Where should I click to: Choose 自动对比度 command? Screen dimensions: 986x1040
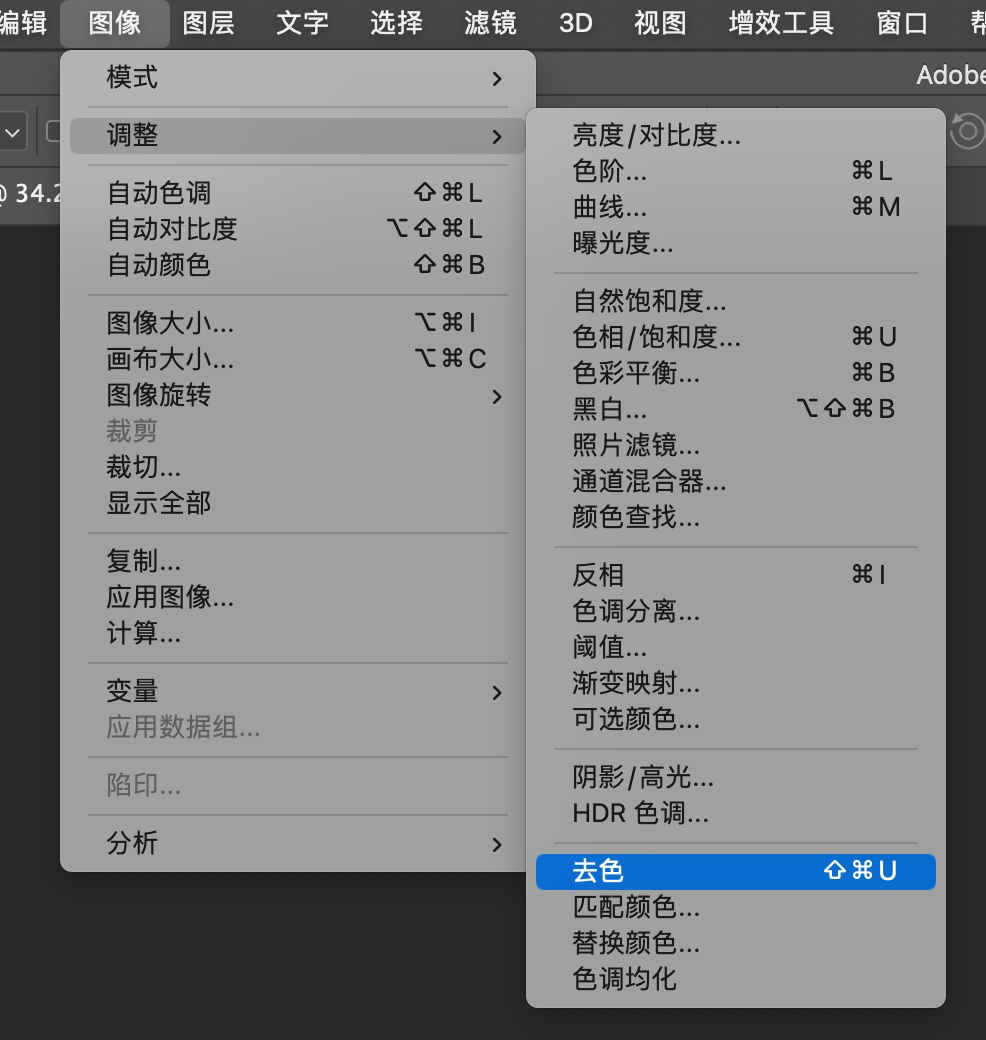[x=298, y=229]
